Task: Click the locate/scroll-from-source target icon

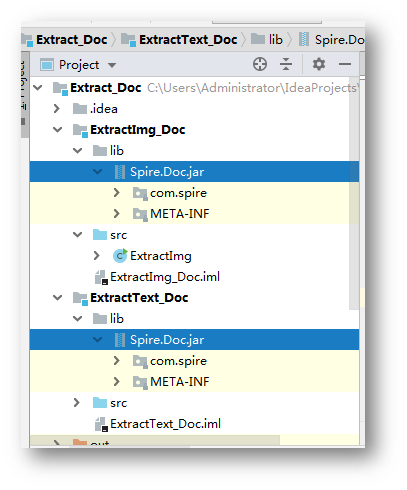Action: pyautogui.click(x=260, y=64)
